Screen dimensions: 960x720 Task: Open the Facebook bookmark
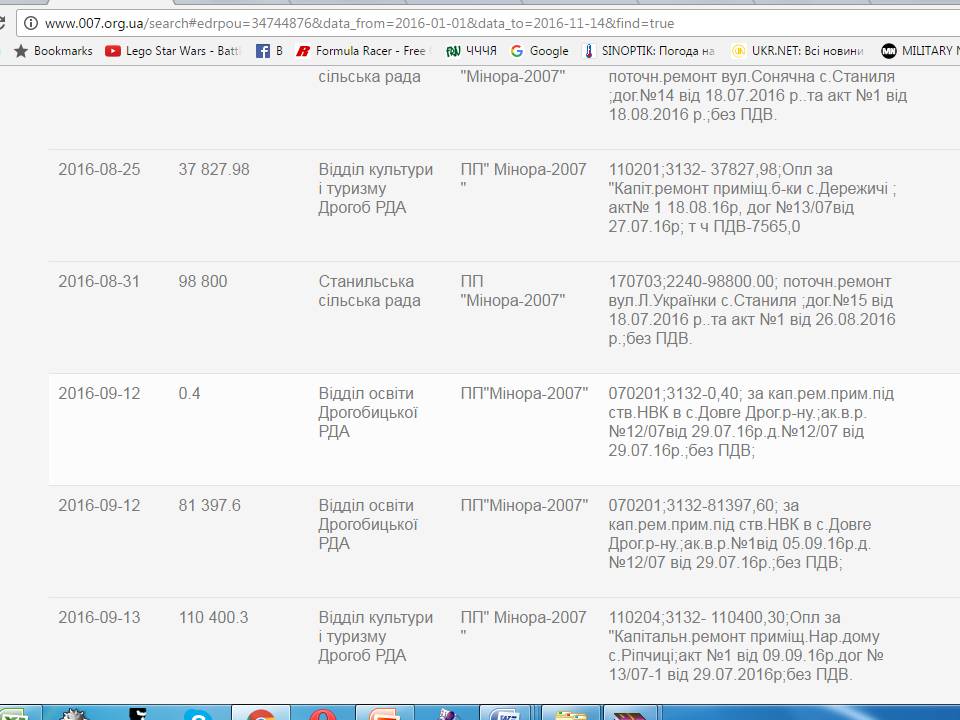click(x=268, y=51)
